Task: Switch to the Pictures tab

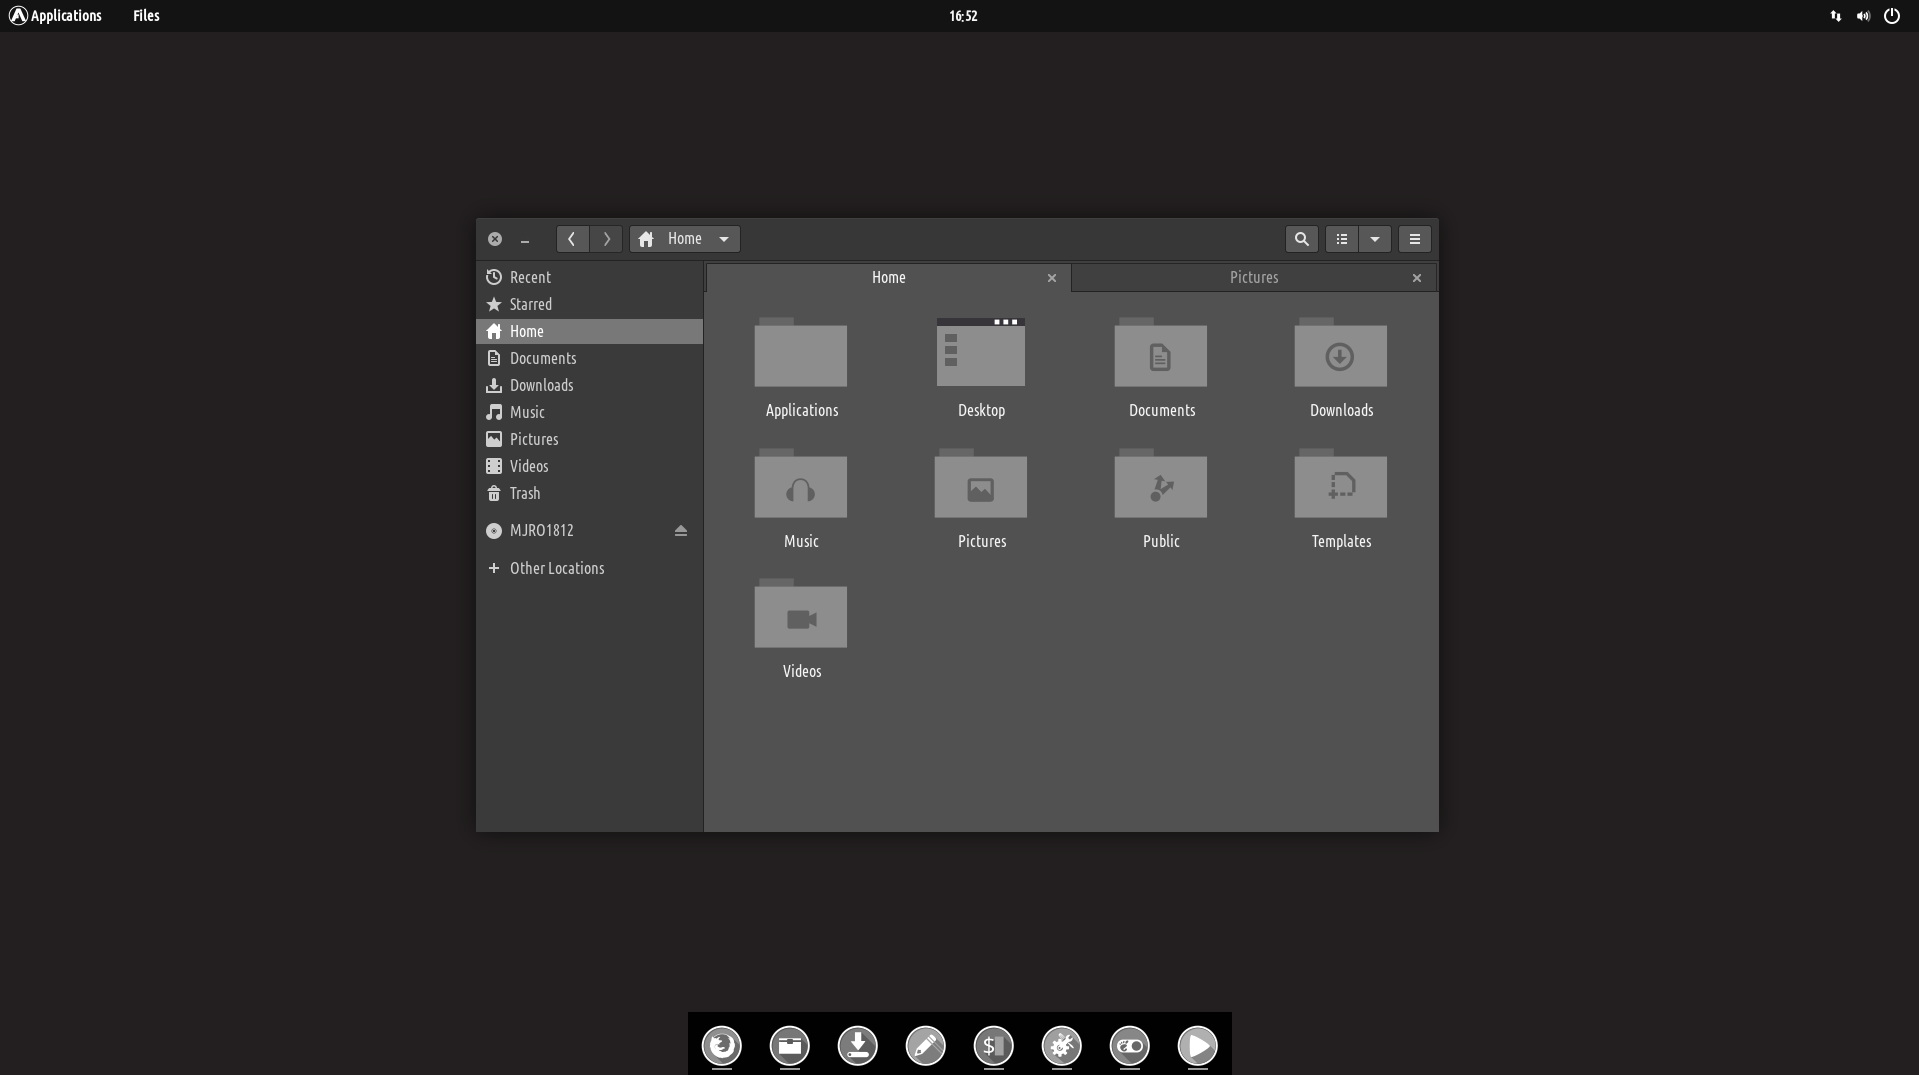Action: 1253,278
